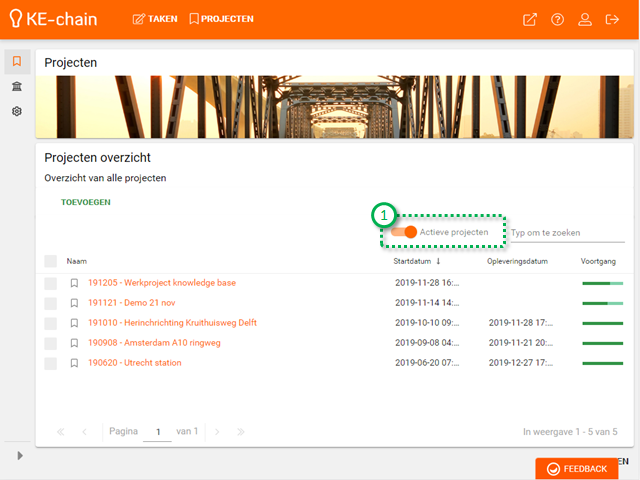Click the TOEVOEGEN button
The width and height of the screenshot is (640, 480).
(x=86, y=202)
